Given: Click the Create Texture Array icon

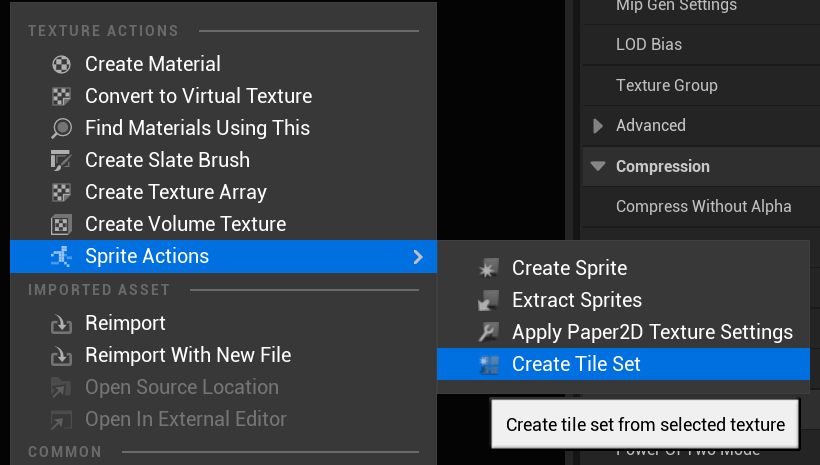Looking at the screenshot, I should tap(61, 192).
